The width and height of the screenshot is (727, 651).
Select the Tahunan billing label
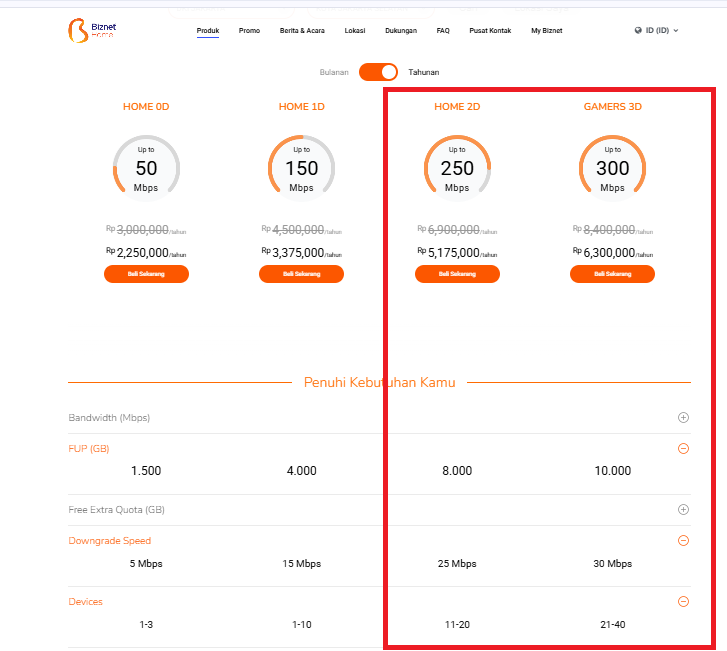coord(424,72)
